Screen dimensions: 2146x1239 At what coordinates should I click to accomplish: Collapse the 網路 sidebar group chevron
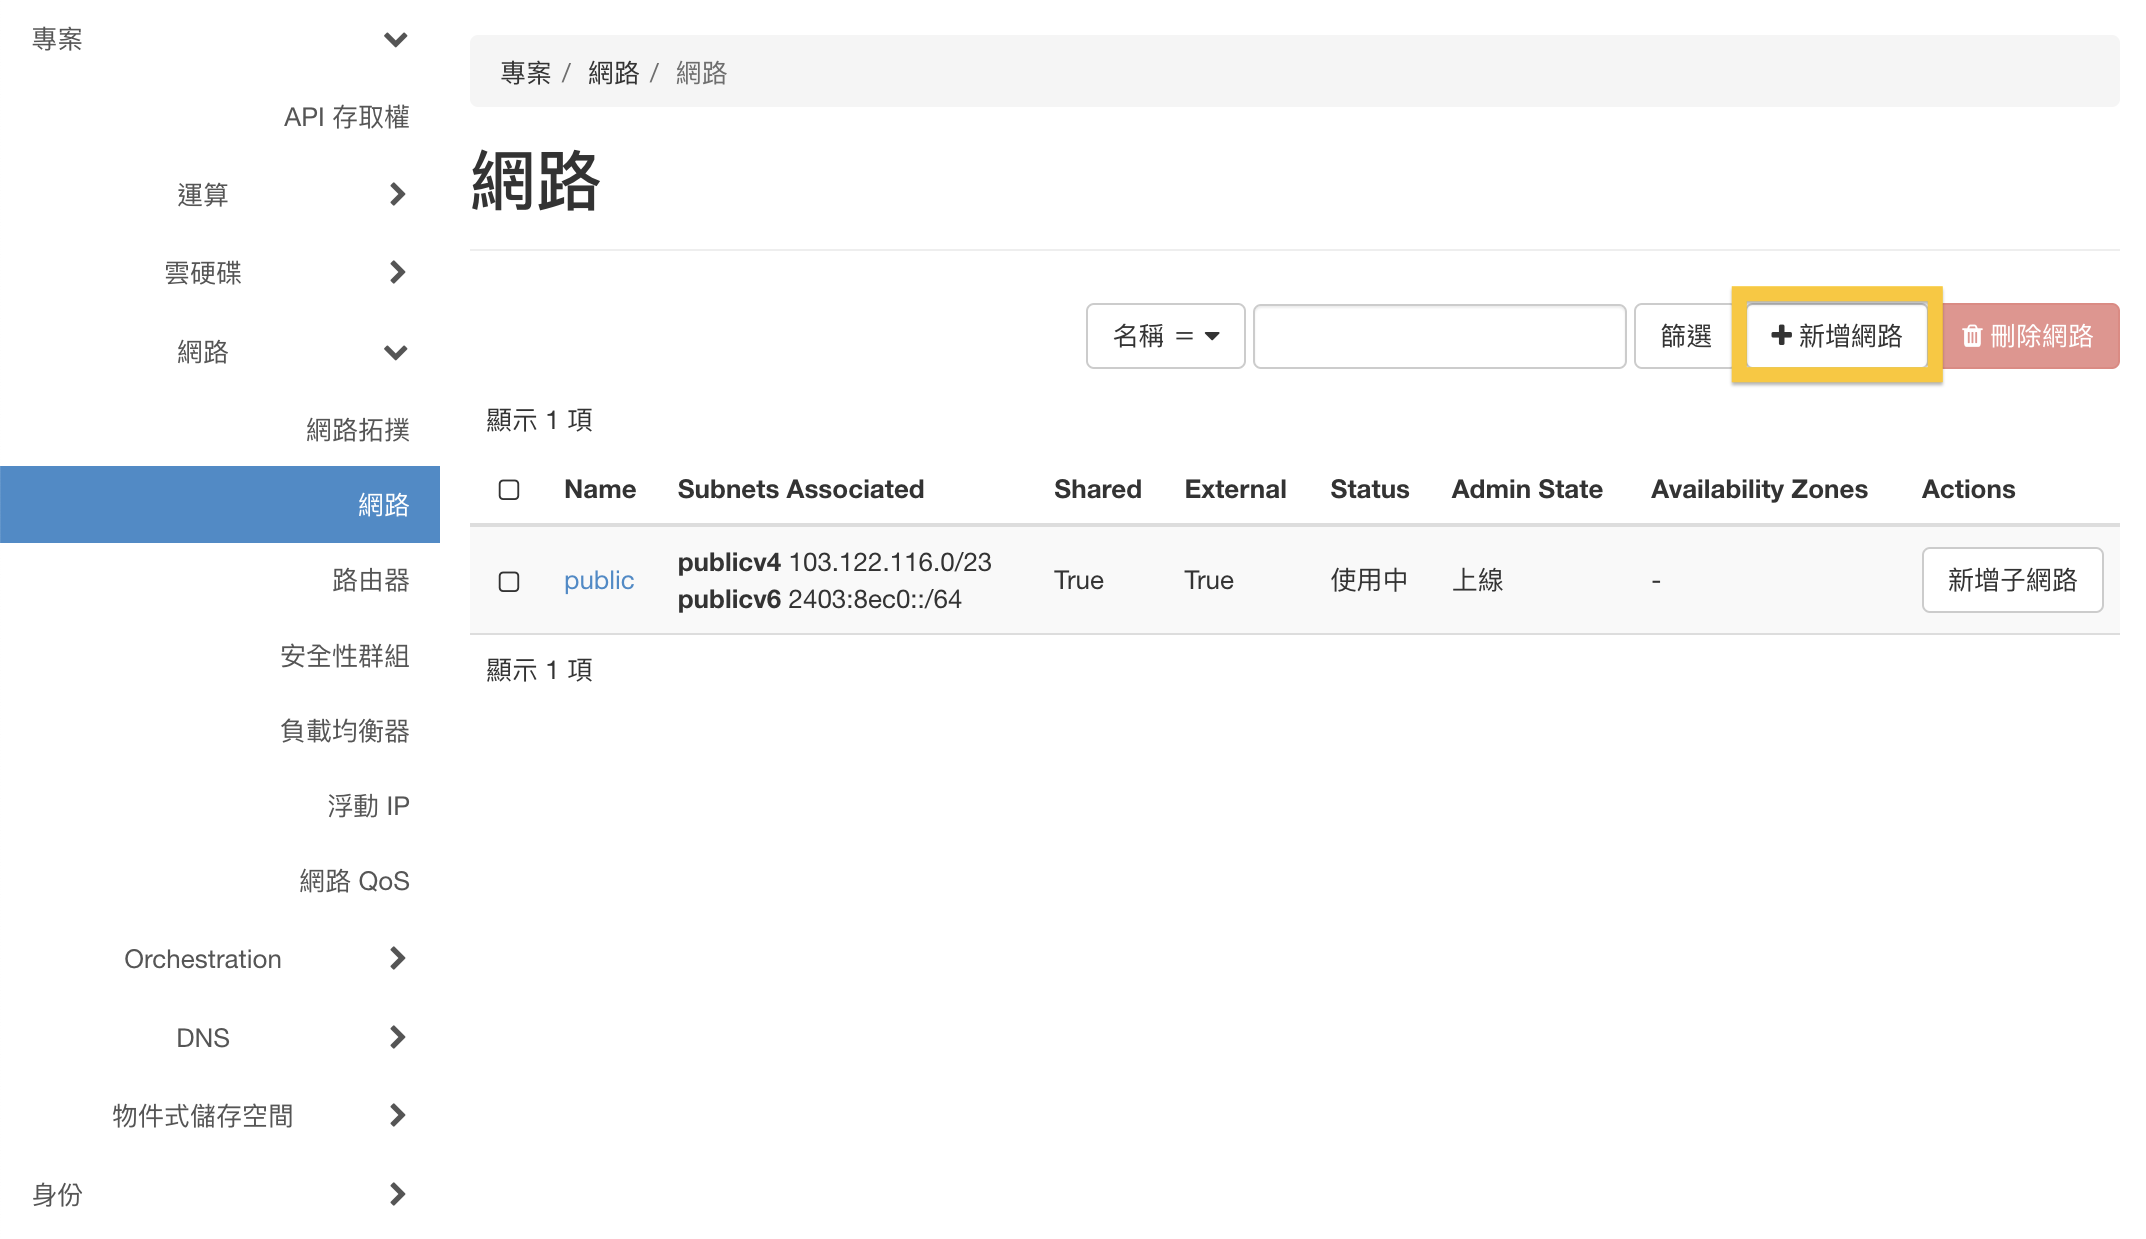pyautogui.click(x=396, y=352)
